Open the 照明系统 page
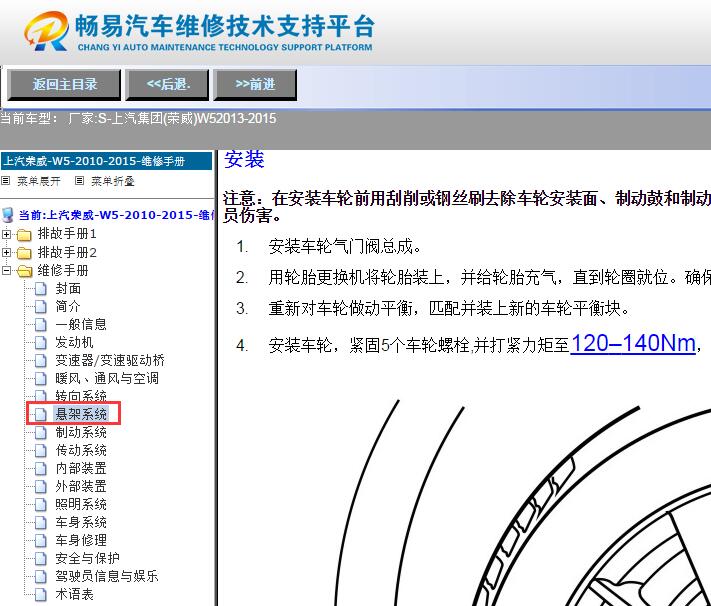This screenshot has width=711, height=606. (81, 504)
